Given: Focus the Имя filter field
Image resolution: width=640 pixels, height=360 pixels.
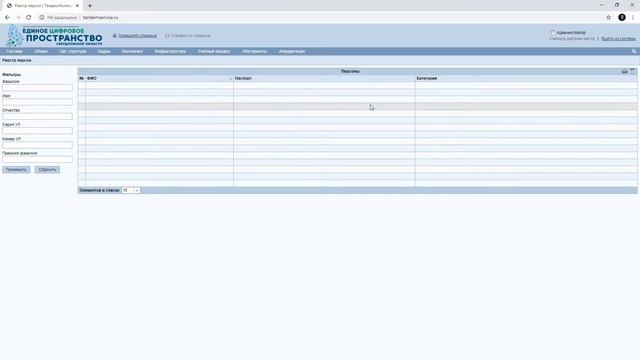Looking at the screenshot, I should click(37, 102).
